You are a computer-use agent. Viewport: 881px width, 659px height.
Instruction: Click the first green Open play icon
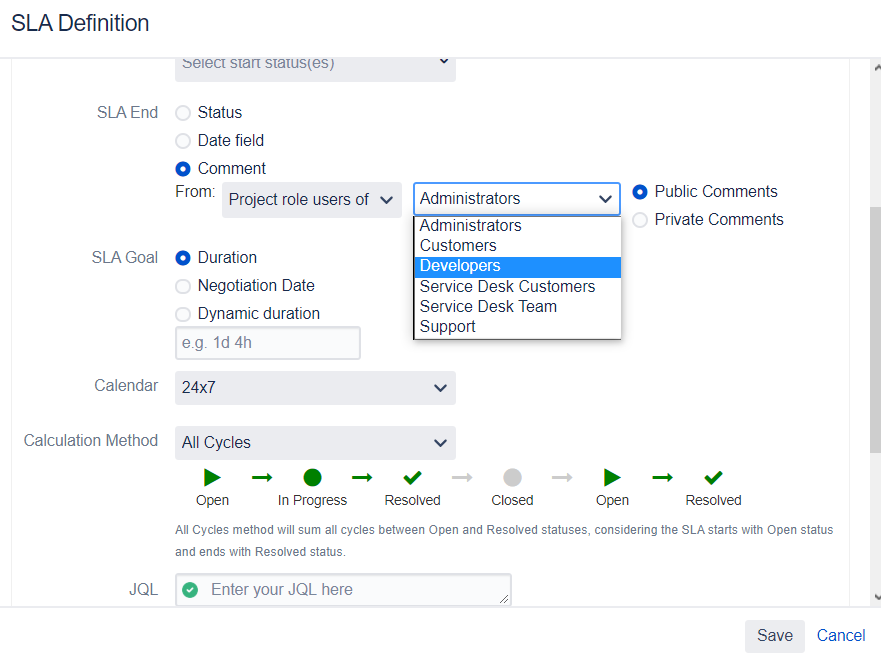(212, 478)
